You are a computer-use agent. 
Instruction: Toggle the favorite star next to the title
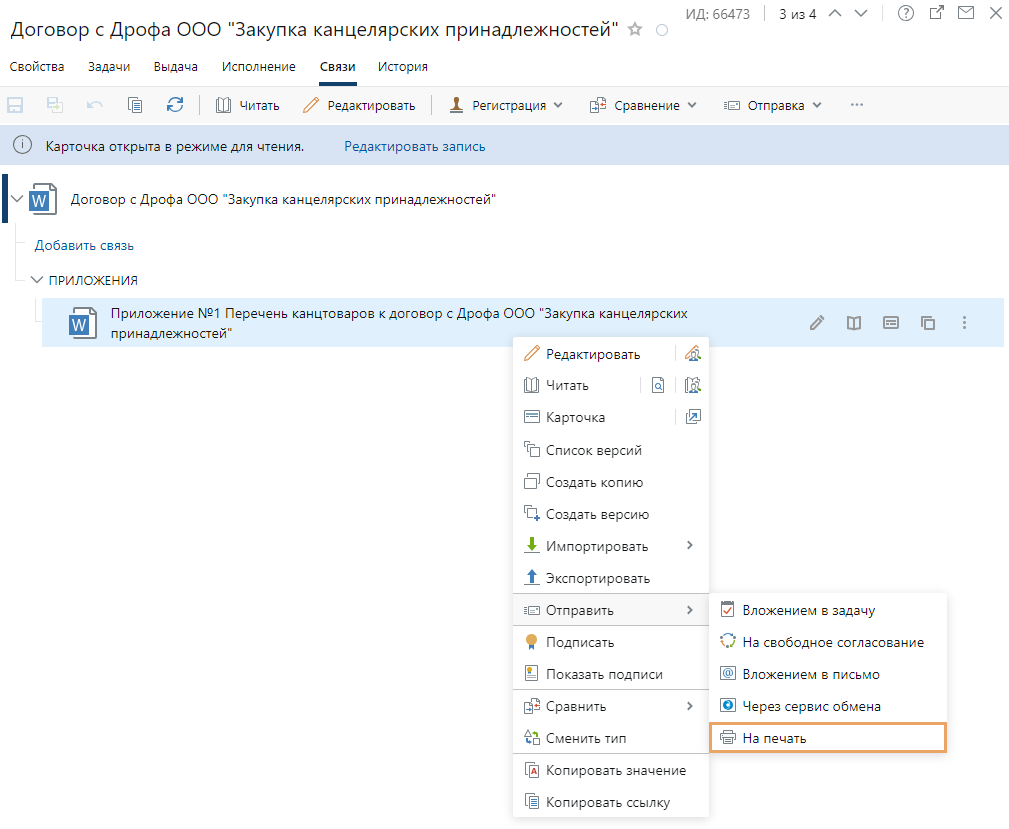pyautogui.click(x=635, y=30)
